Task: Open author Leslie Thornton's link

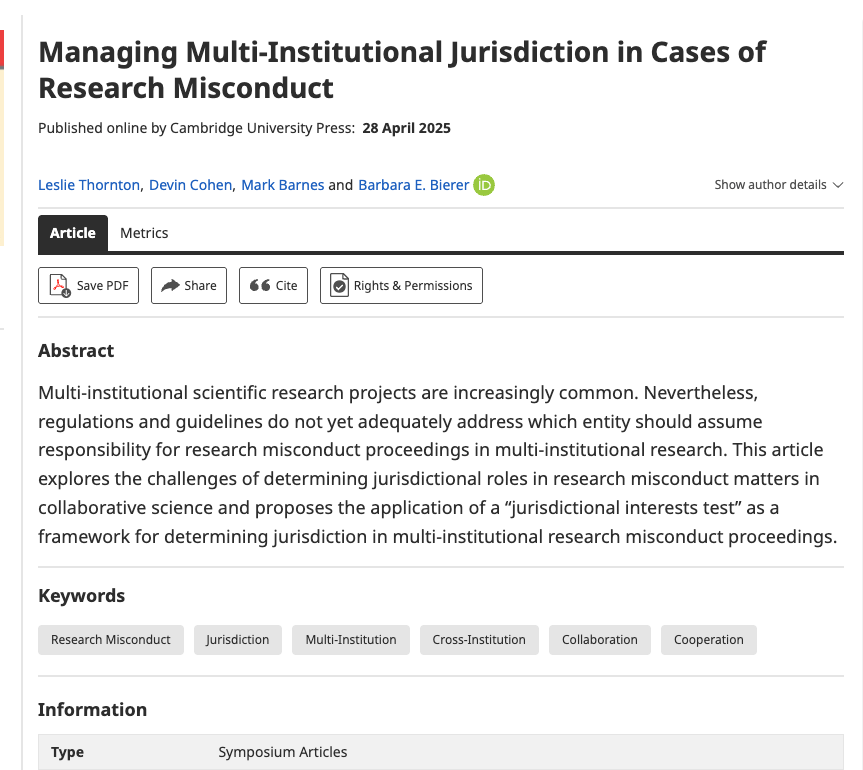Action: pos(89,185)
